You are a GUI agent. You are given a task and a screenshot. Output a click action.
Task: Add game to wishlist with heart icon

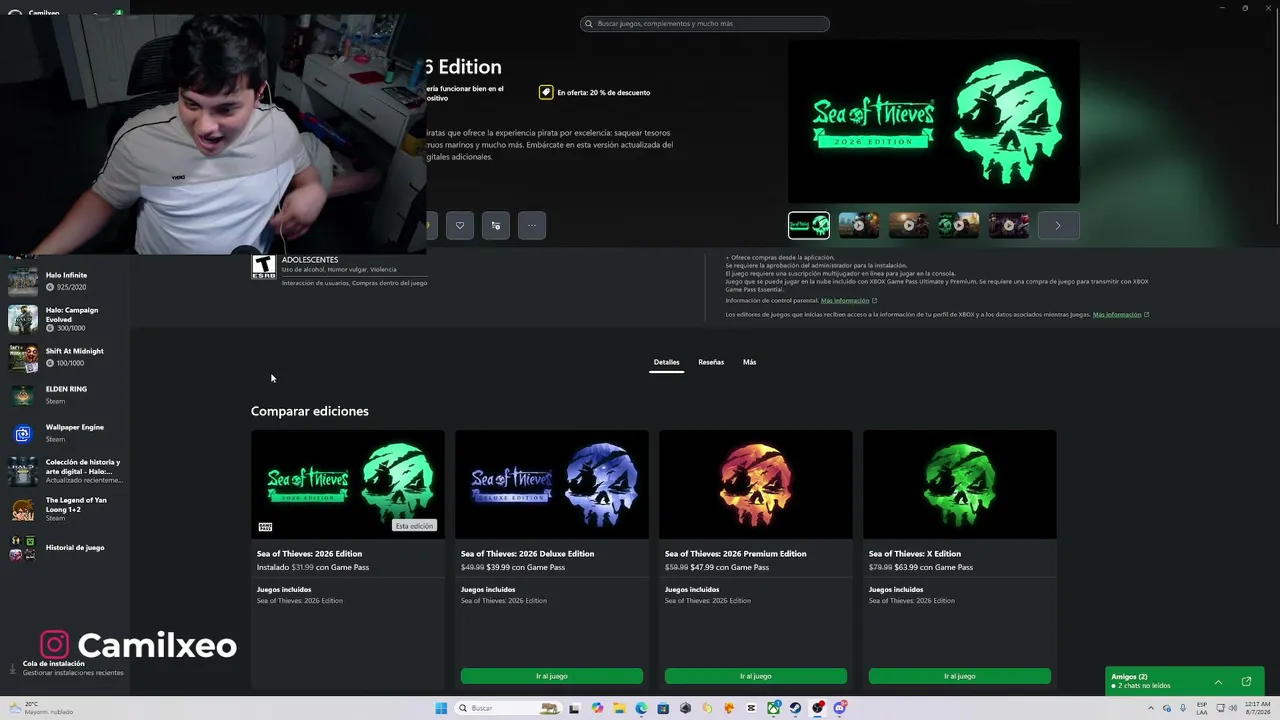(460, 225)
